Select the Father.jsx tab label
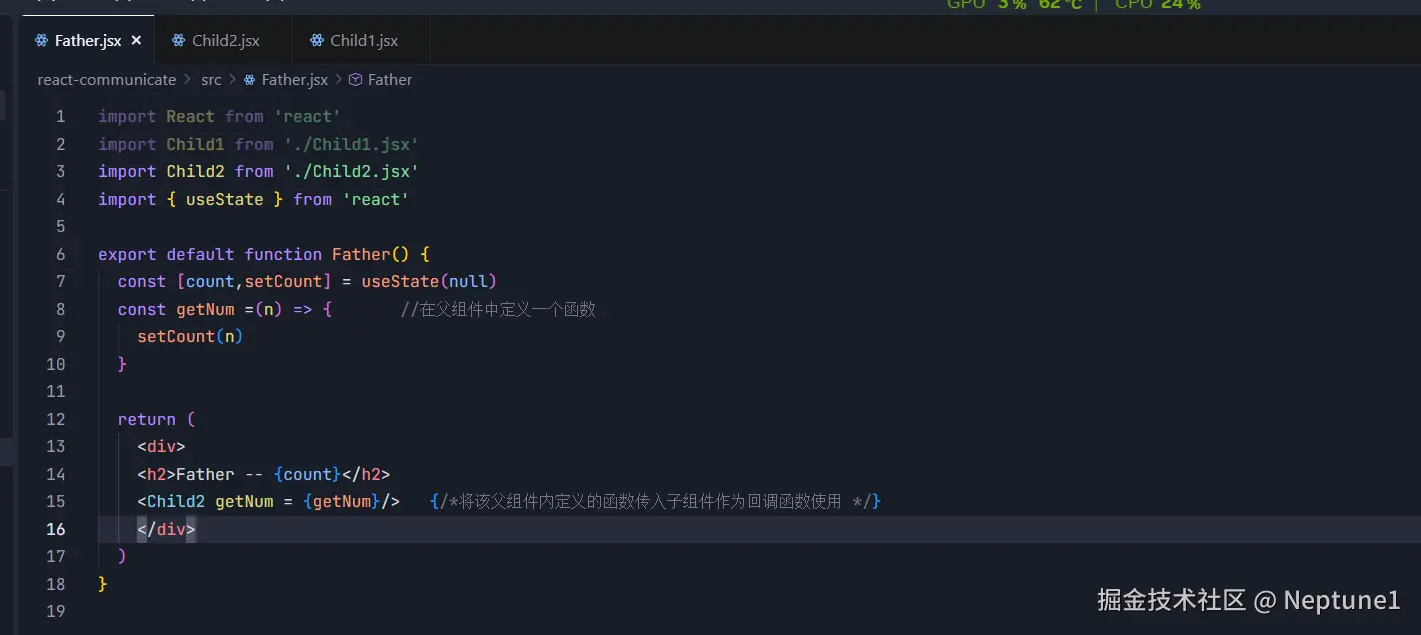The height and width of the screenshot is (635, 1421). 88,41
